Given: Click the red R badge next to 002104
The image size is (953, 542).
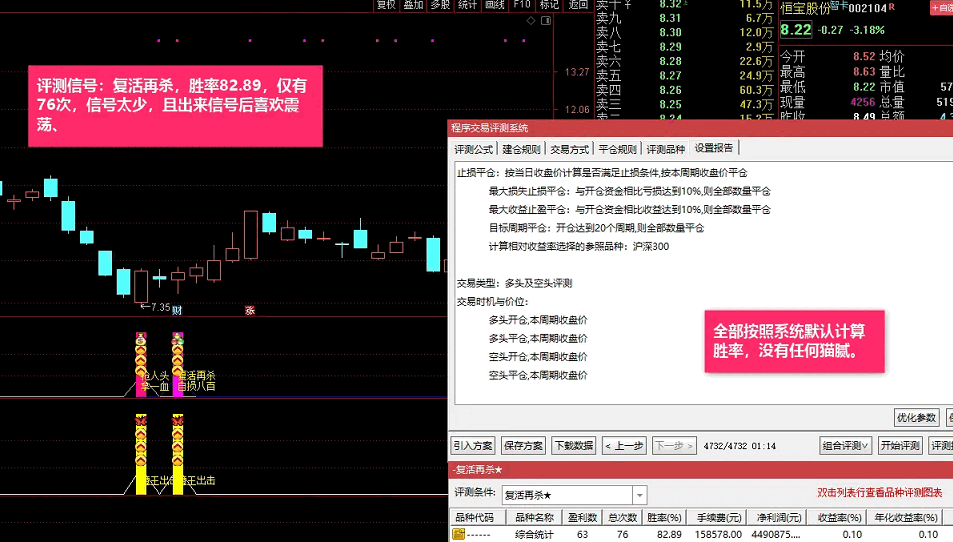Looking at the screenshot, I should click(892, 7).
